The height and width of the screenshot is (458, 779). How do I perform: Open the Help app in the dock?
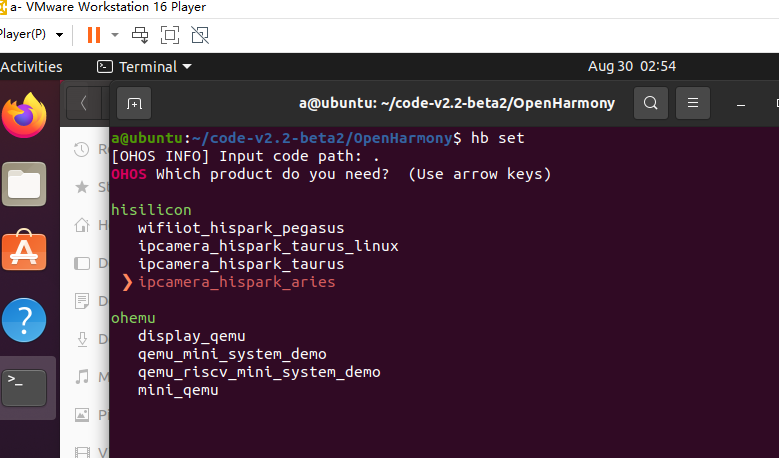(x=24, y=320)
